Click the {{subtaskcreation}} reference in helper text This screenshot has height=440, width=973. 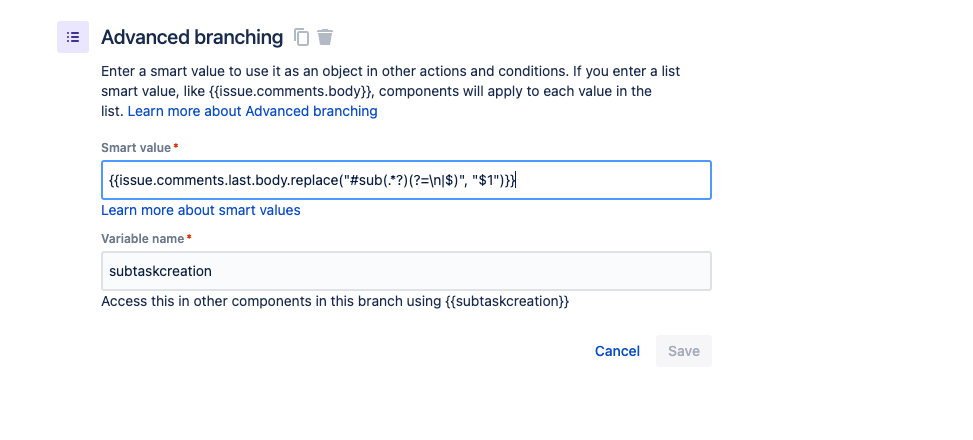(x=507, y=302)
